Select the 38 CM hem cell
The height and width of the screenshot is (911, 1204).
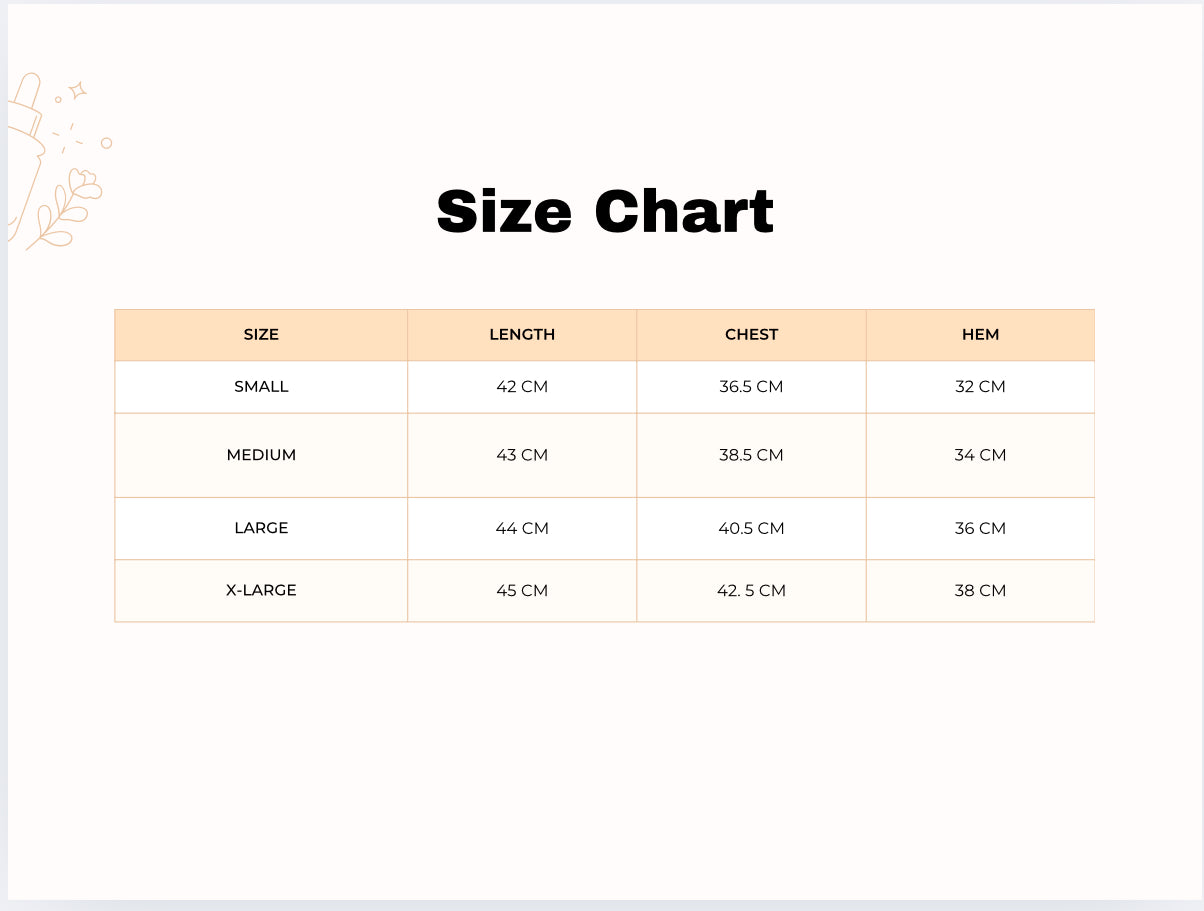[980, 590]
